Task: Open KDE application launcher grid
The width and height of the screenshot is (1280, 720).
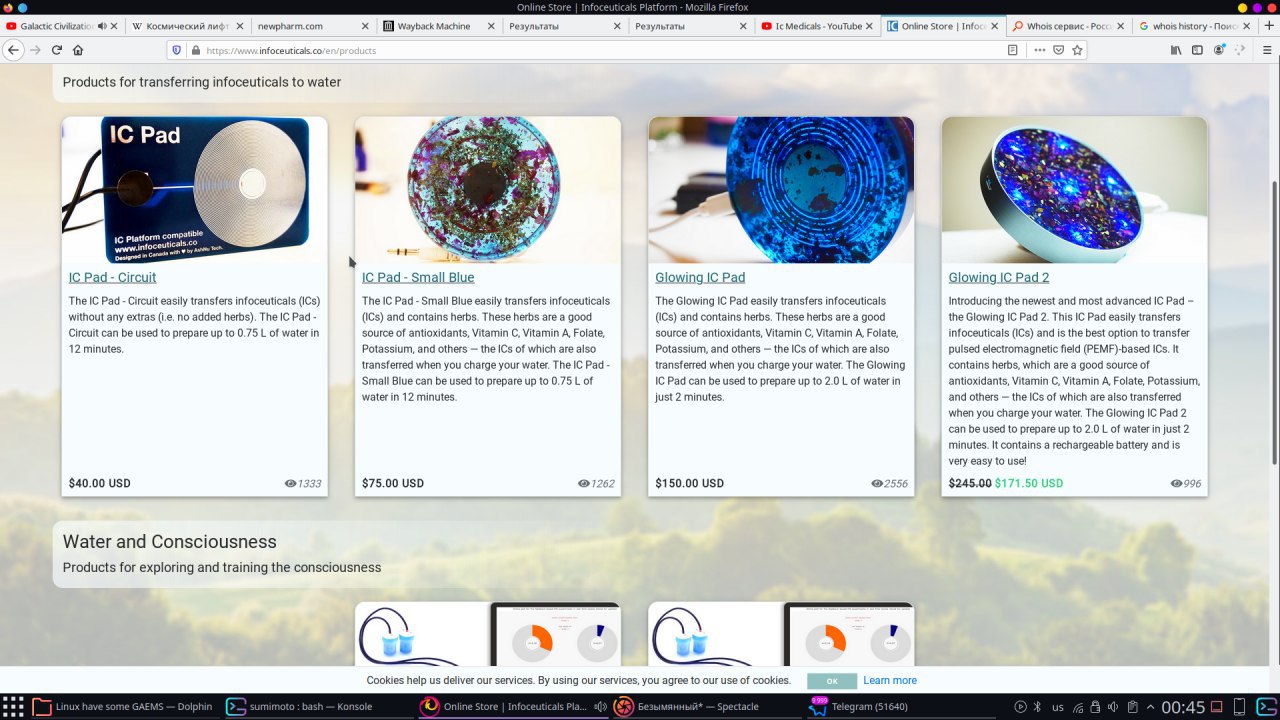Action: (x=13, y=706)
